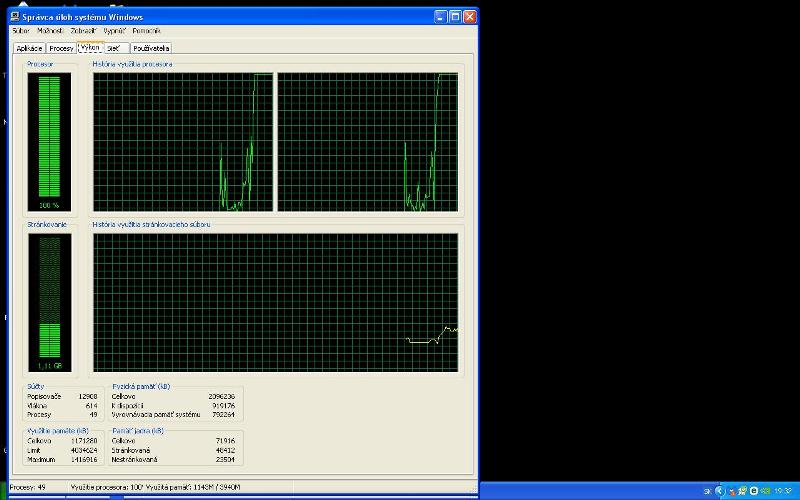
Task: Click the white square tray icon
Action: pyautogui.click(x=754, y=491)
